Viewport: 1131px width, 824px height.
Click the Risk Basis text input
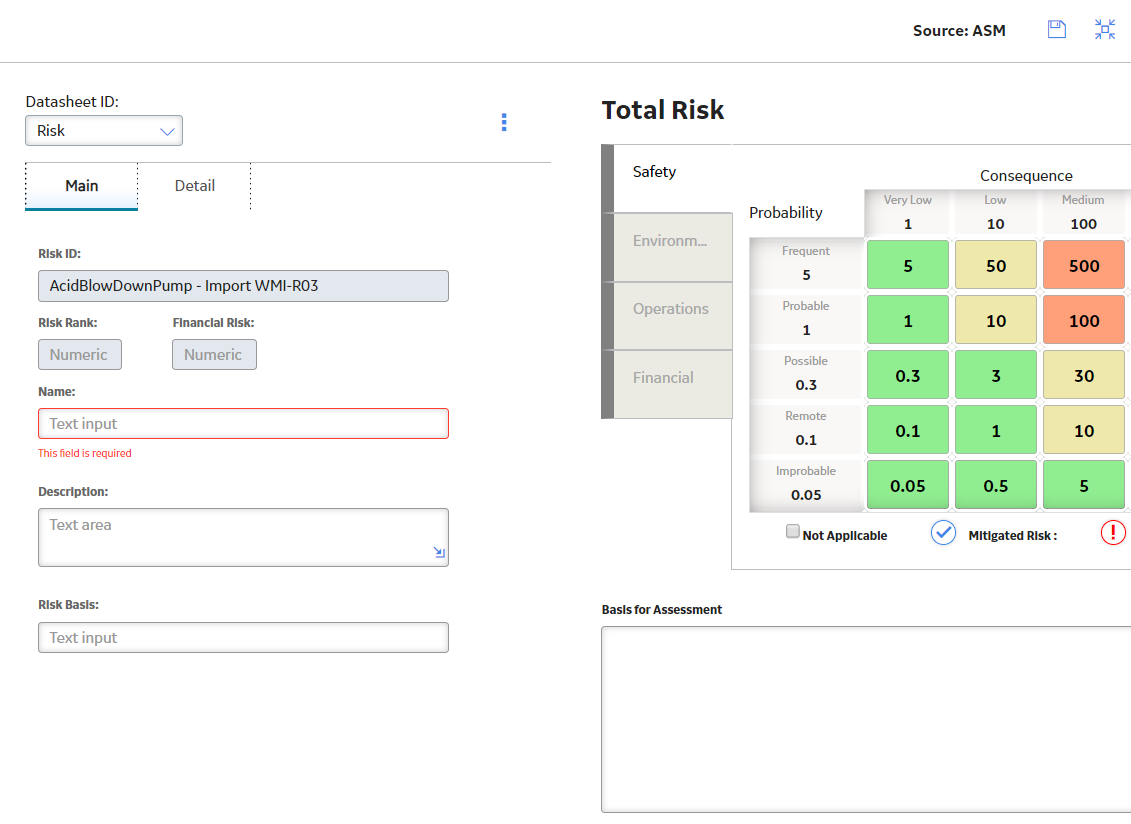click(243, 638)
